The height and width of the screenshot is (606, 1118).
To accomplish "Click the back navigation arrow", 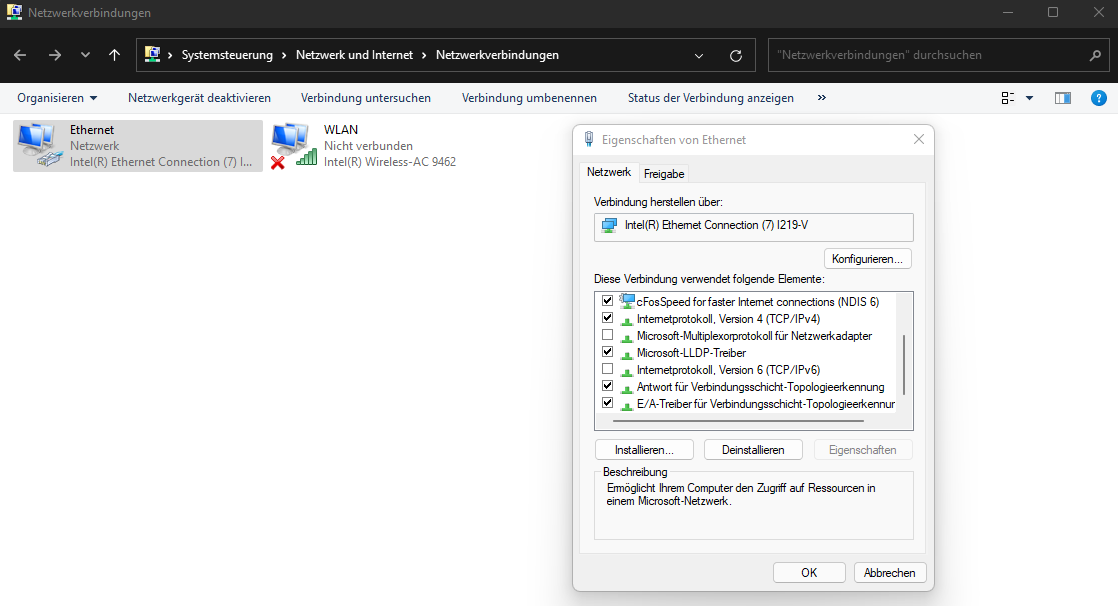I will 21,55.
